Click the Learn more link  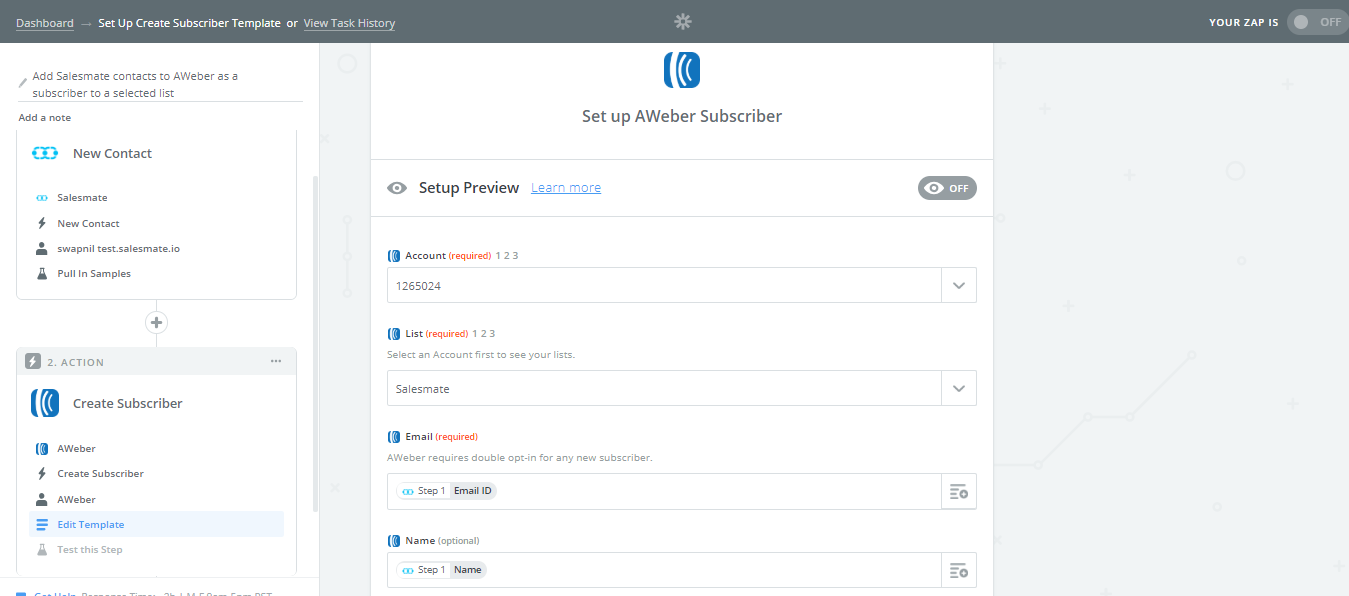pos(565,187)
